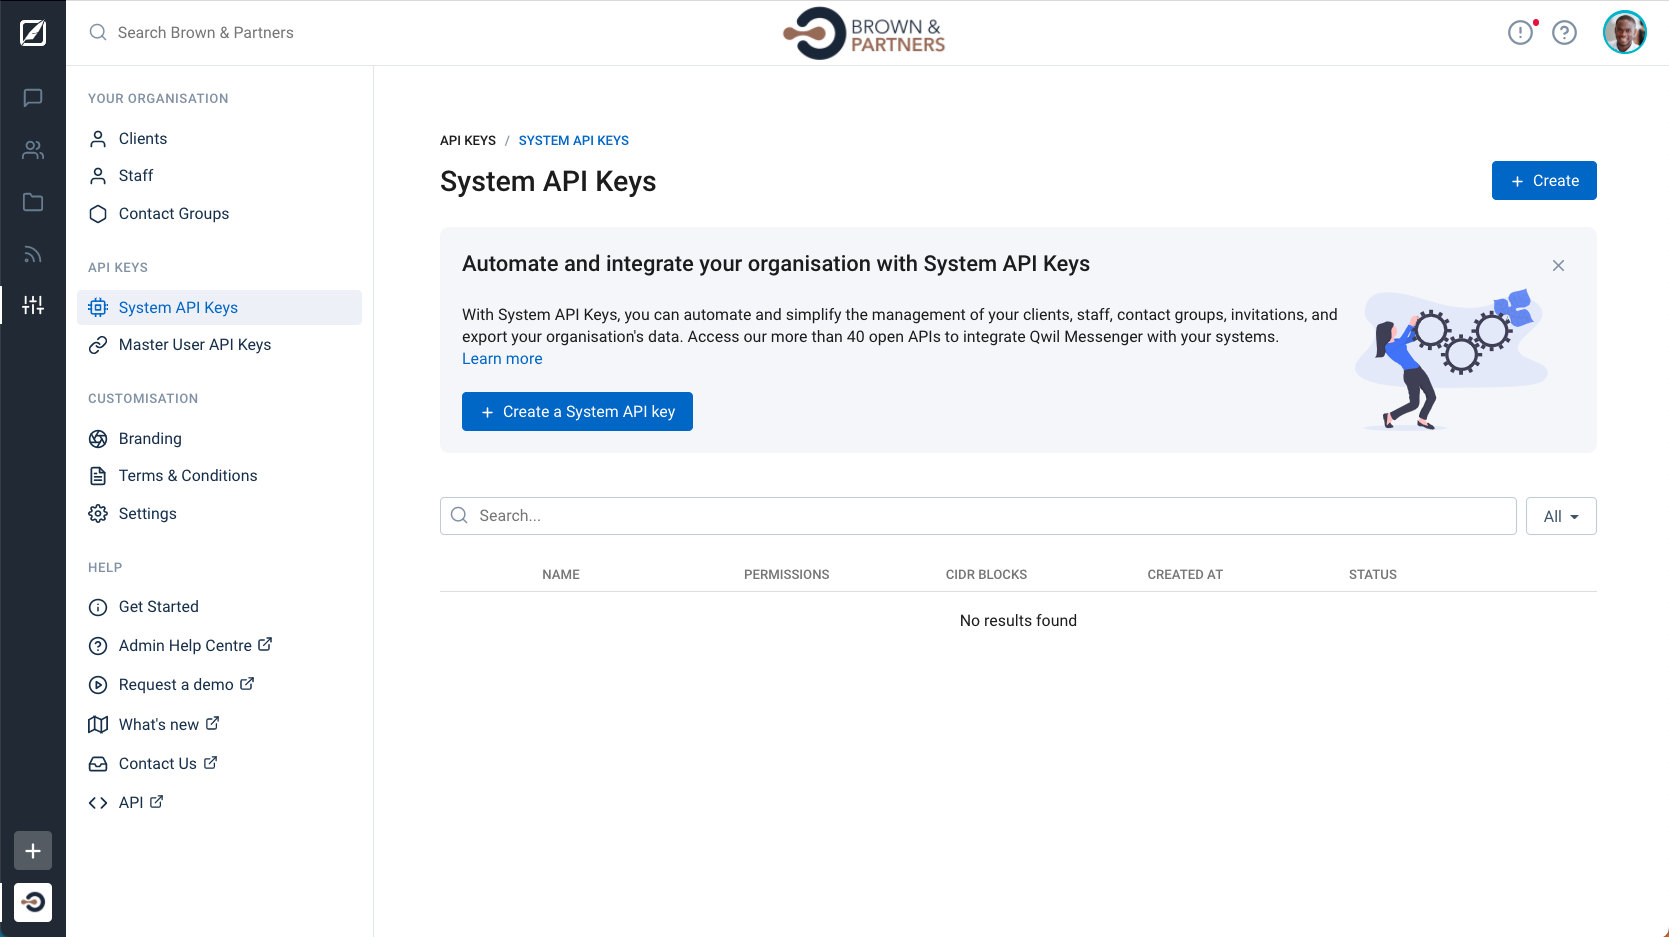
Task: Click the blue Create button top right
Action: pyautogui.click(x=1544, y=180)
